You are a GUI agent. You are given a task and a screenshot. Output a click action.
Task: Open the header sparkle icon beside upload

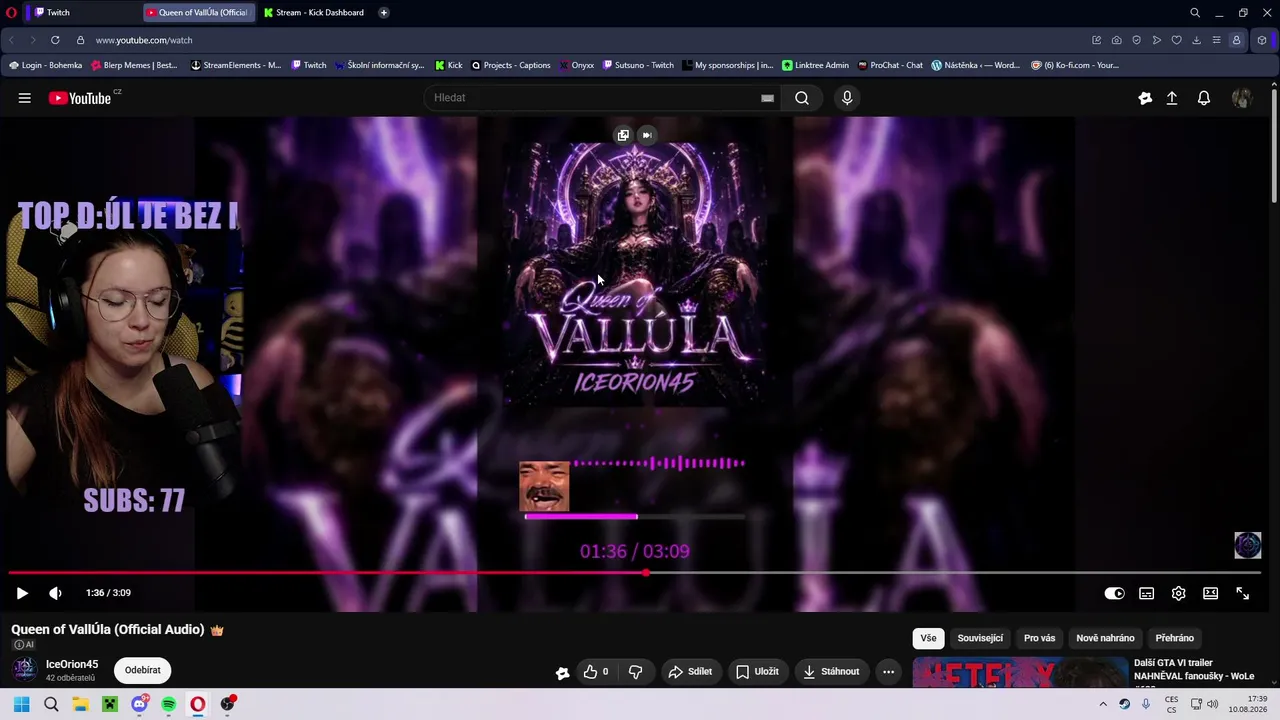click(1145, 98)
